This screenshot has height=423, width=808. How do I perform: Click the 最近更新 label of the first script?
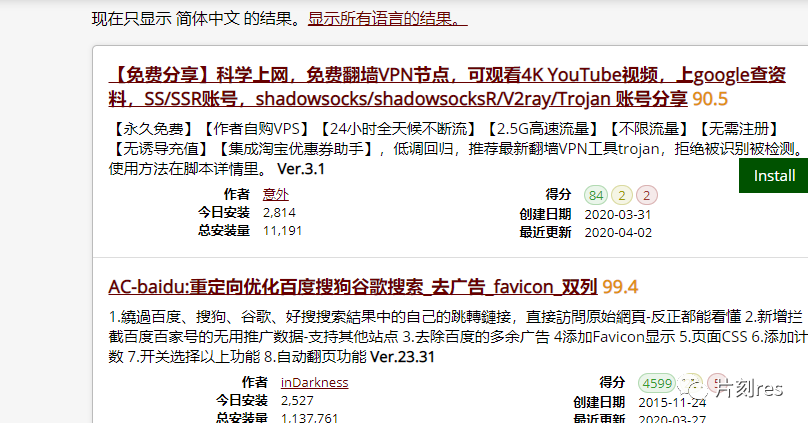545,232
